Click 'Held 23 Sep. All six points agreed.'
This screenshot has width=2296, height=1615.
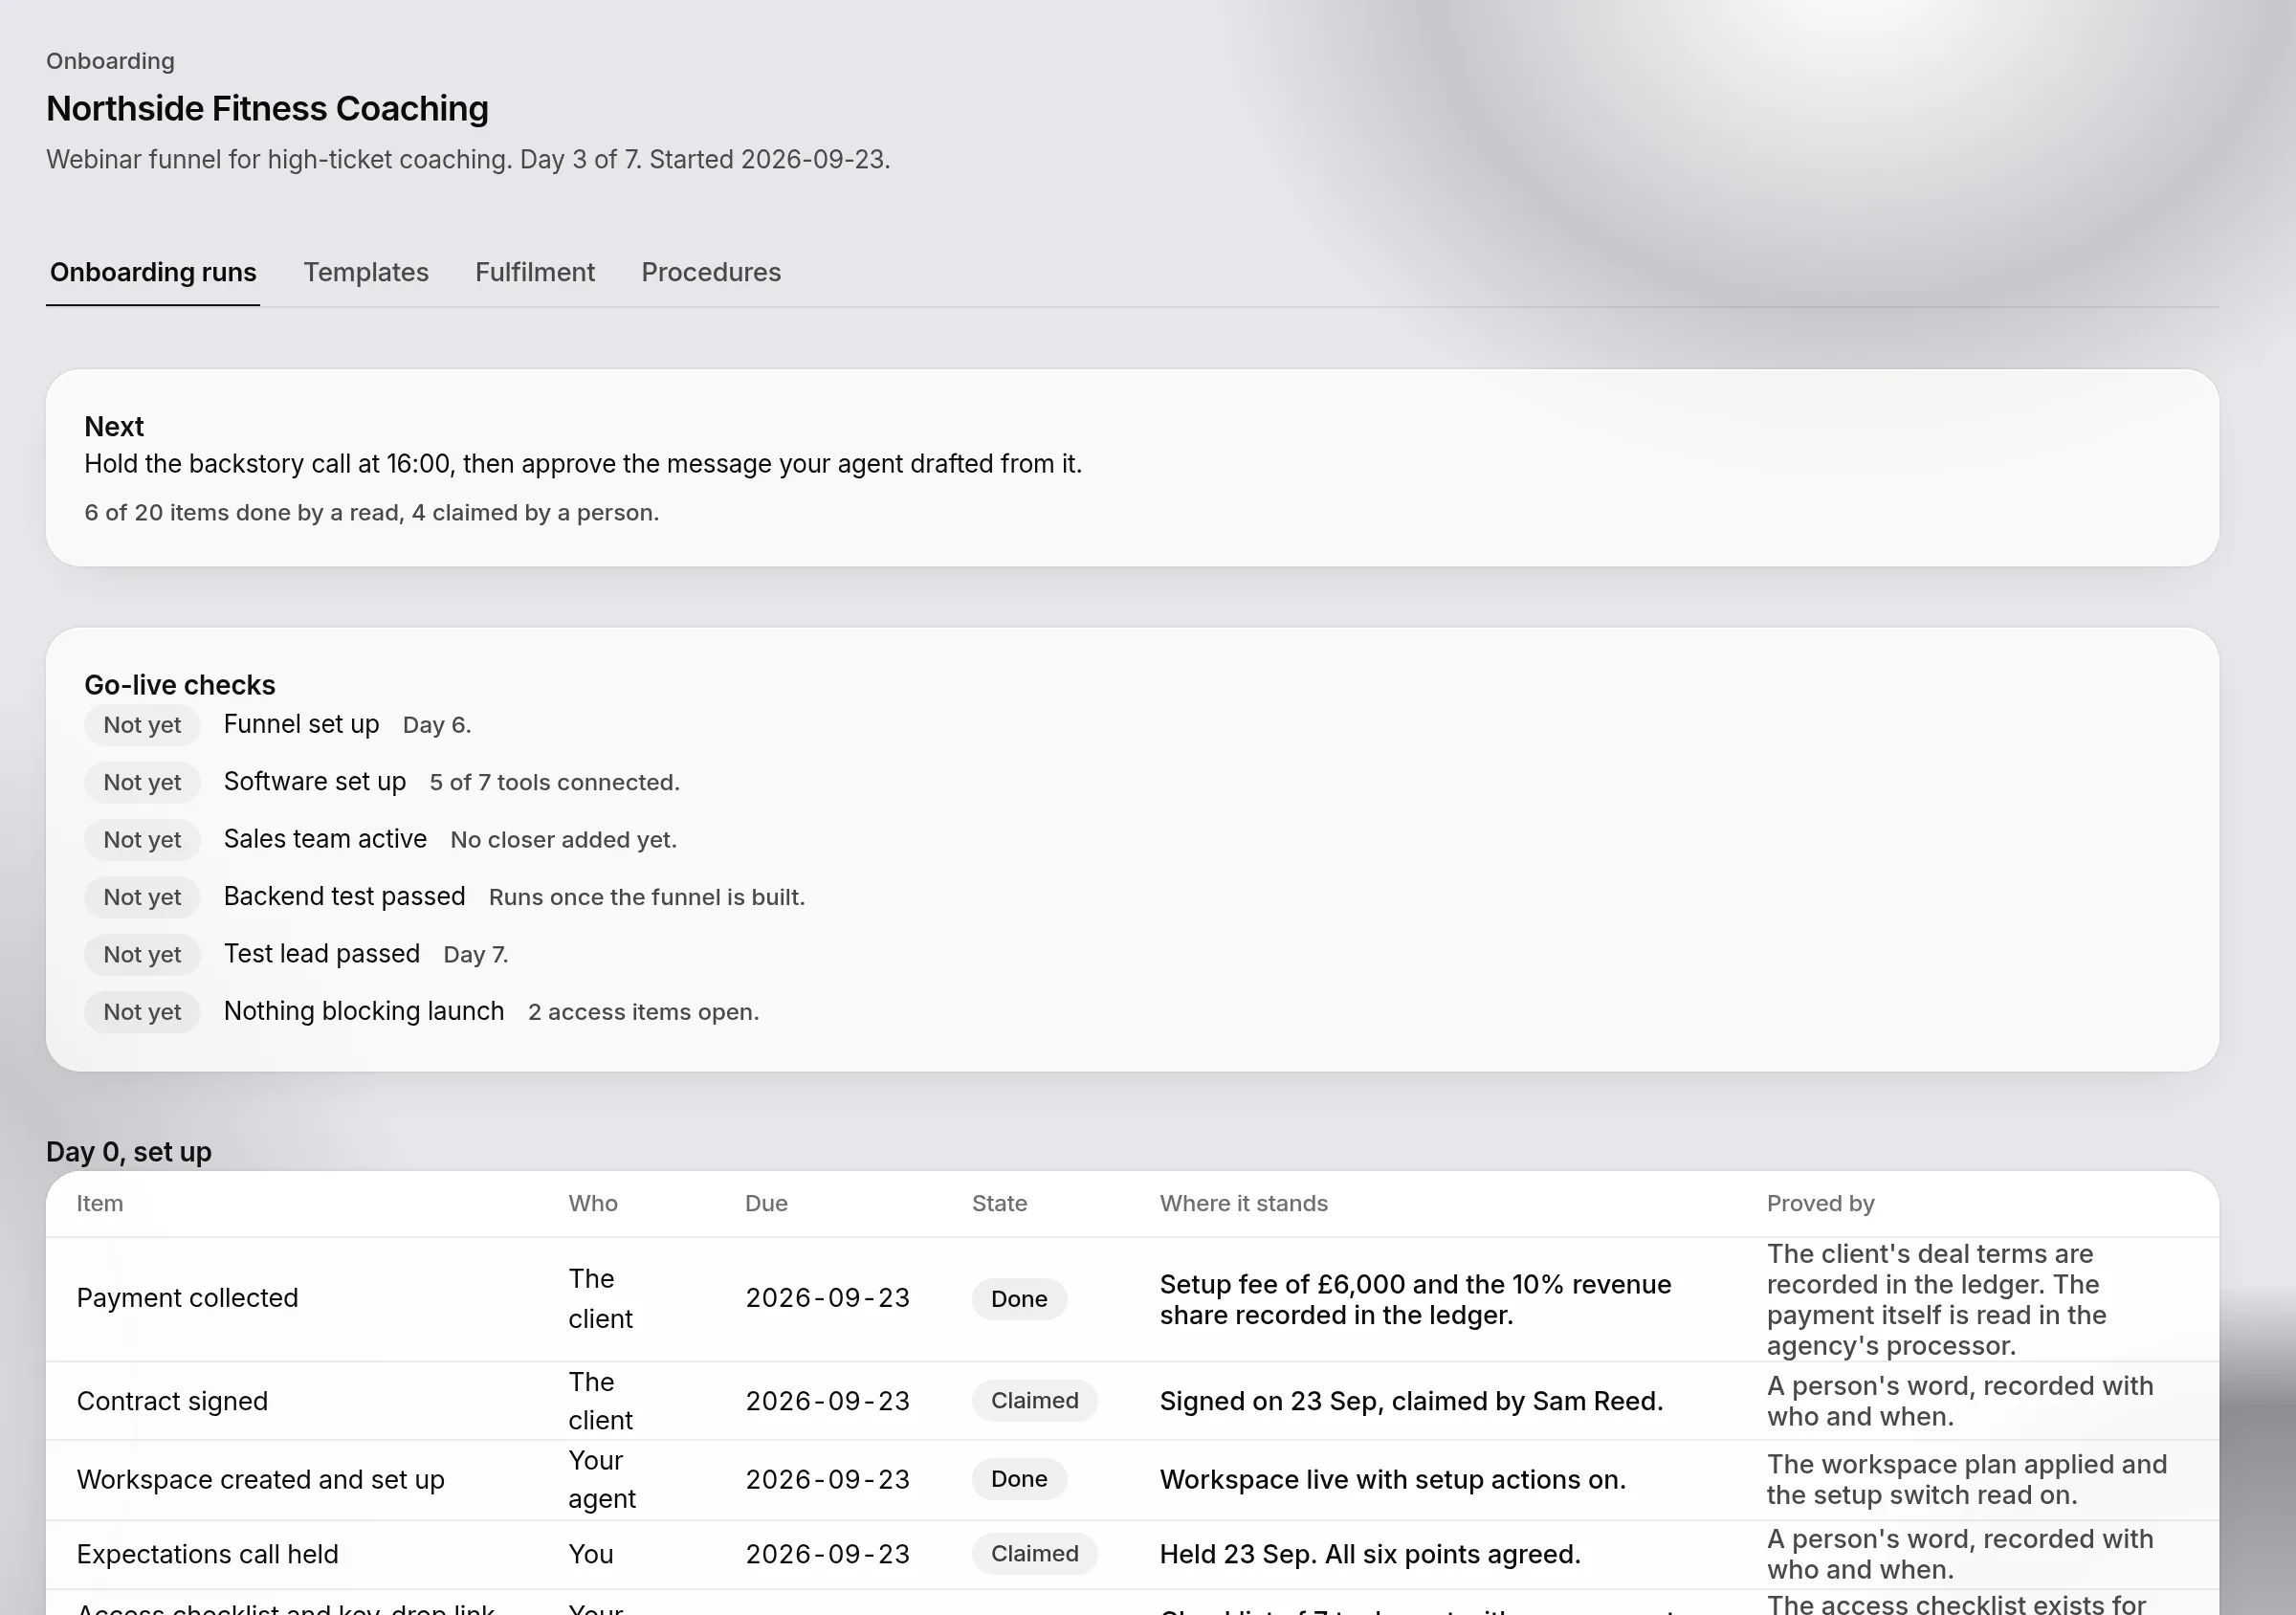(1370, 1555)
